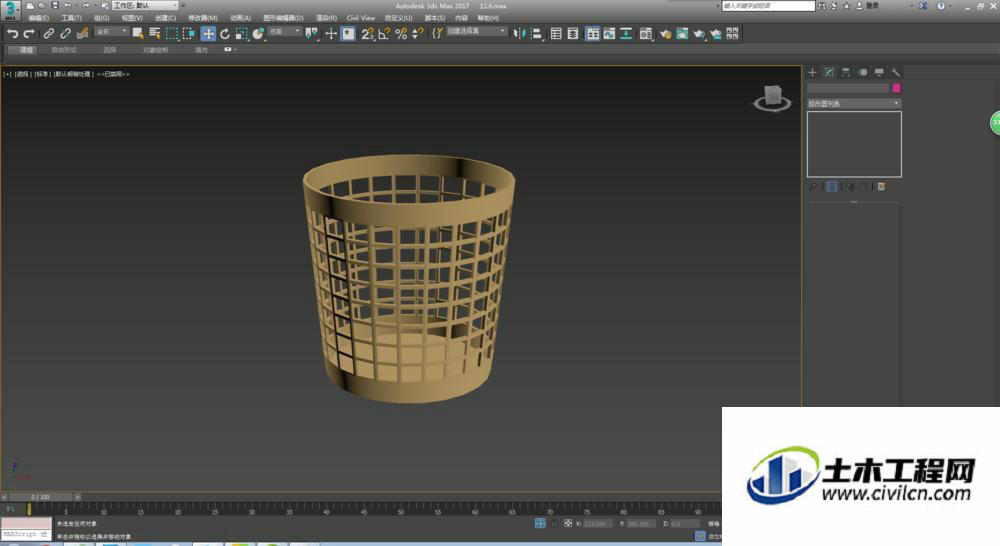The width and height of the screenshot is (1000, 546).
Task: Open the reference coordinate system dropdown
Action: pos(284,31)
